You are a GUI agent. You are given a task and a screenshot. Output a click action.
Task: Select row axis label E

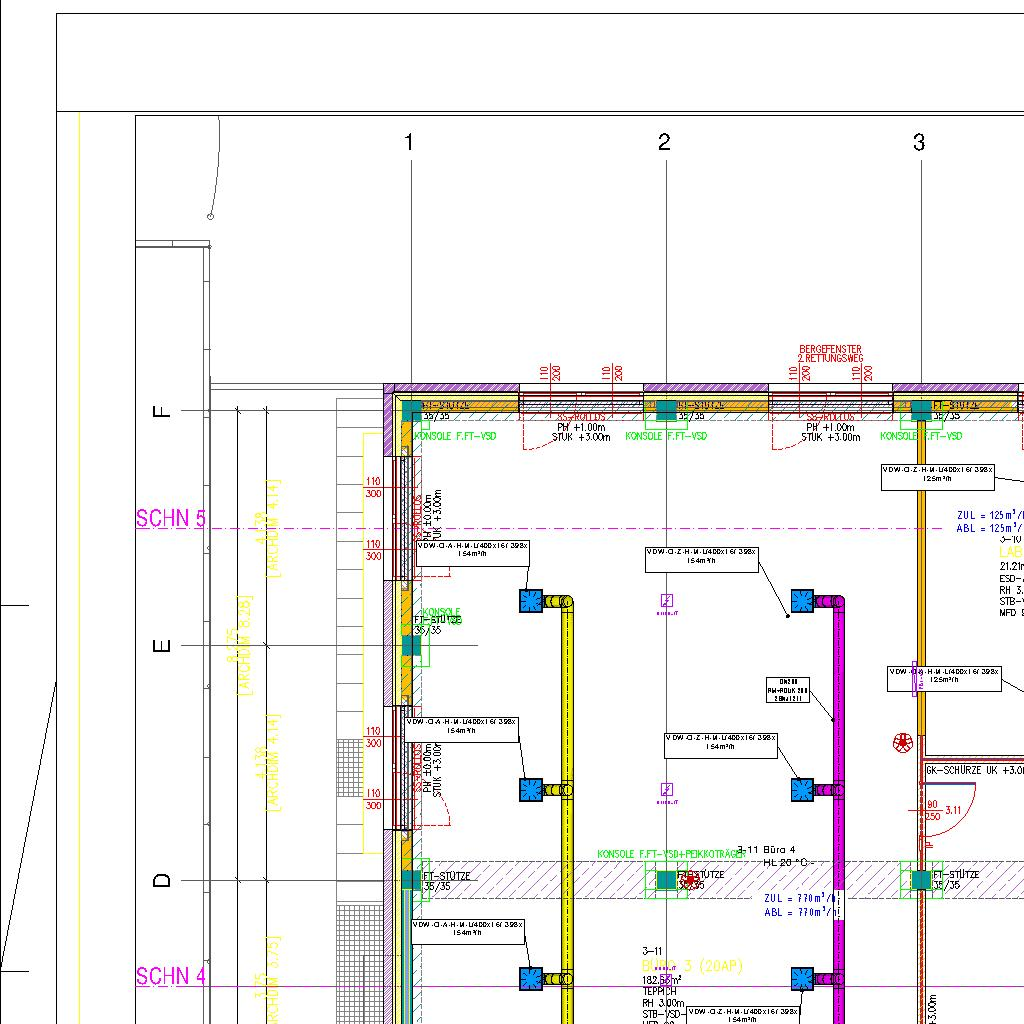coord(161,646)
